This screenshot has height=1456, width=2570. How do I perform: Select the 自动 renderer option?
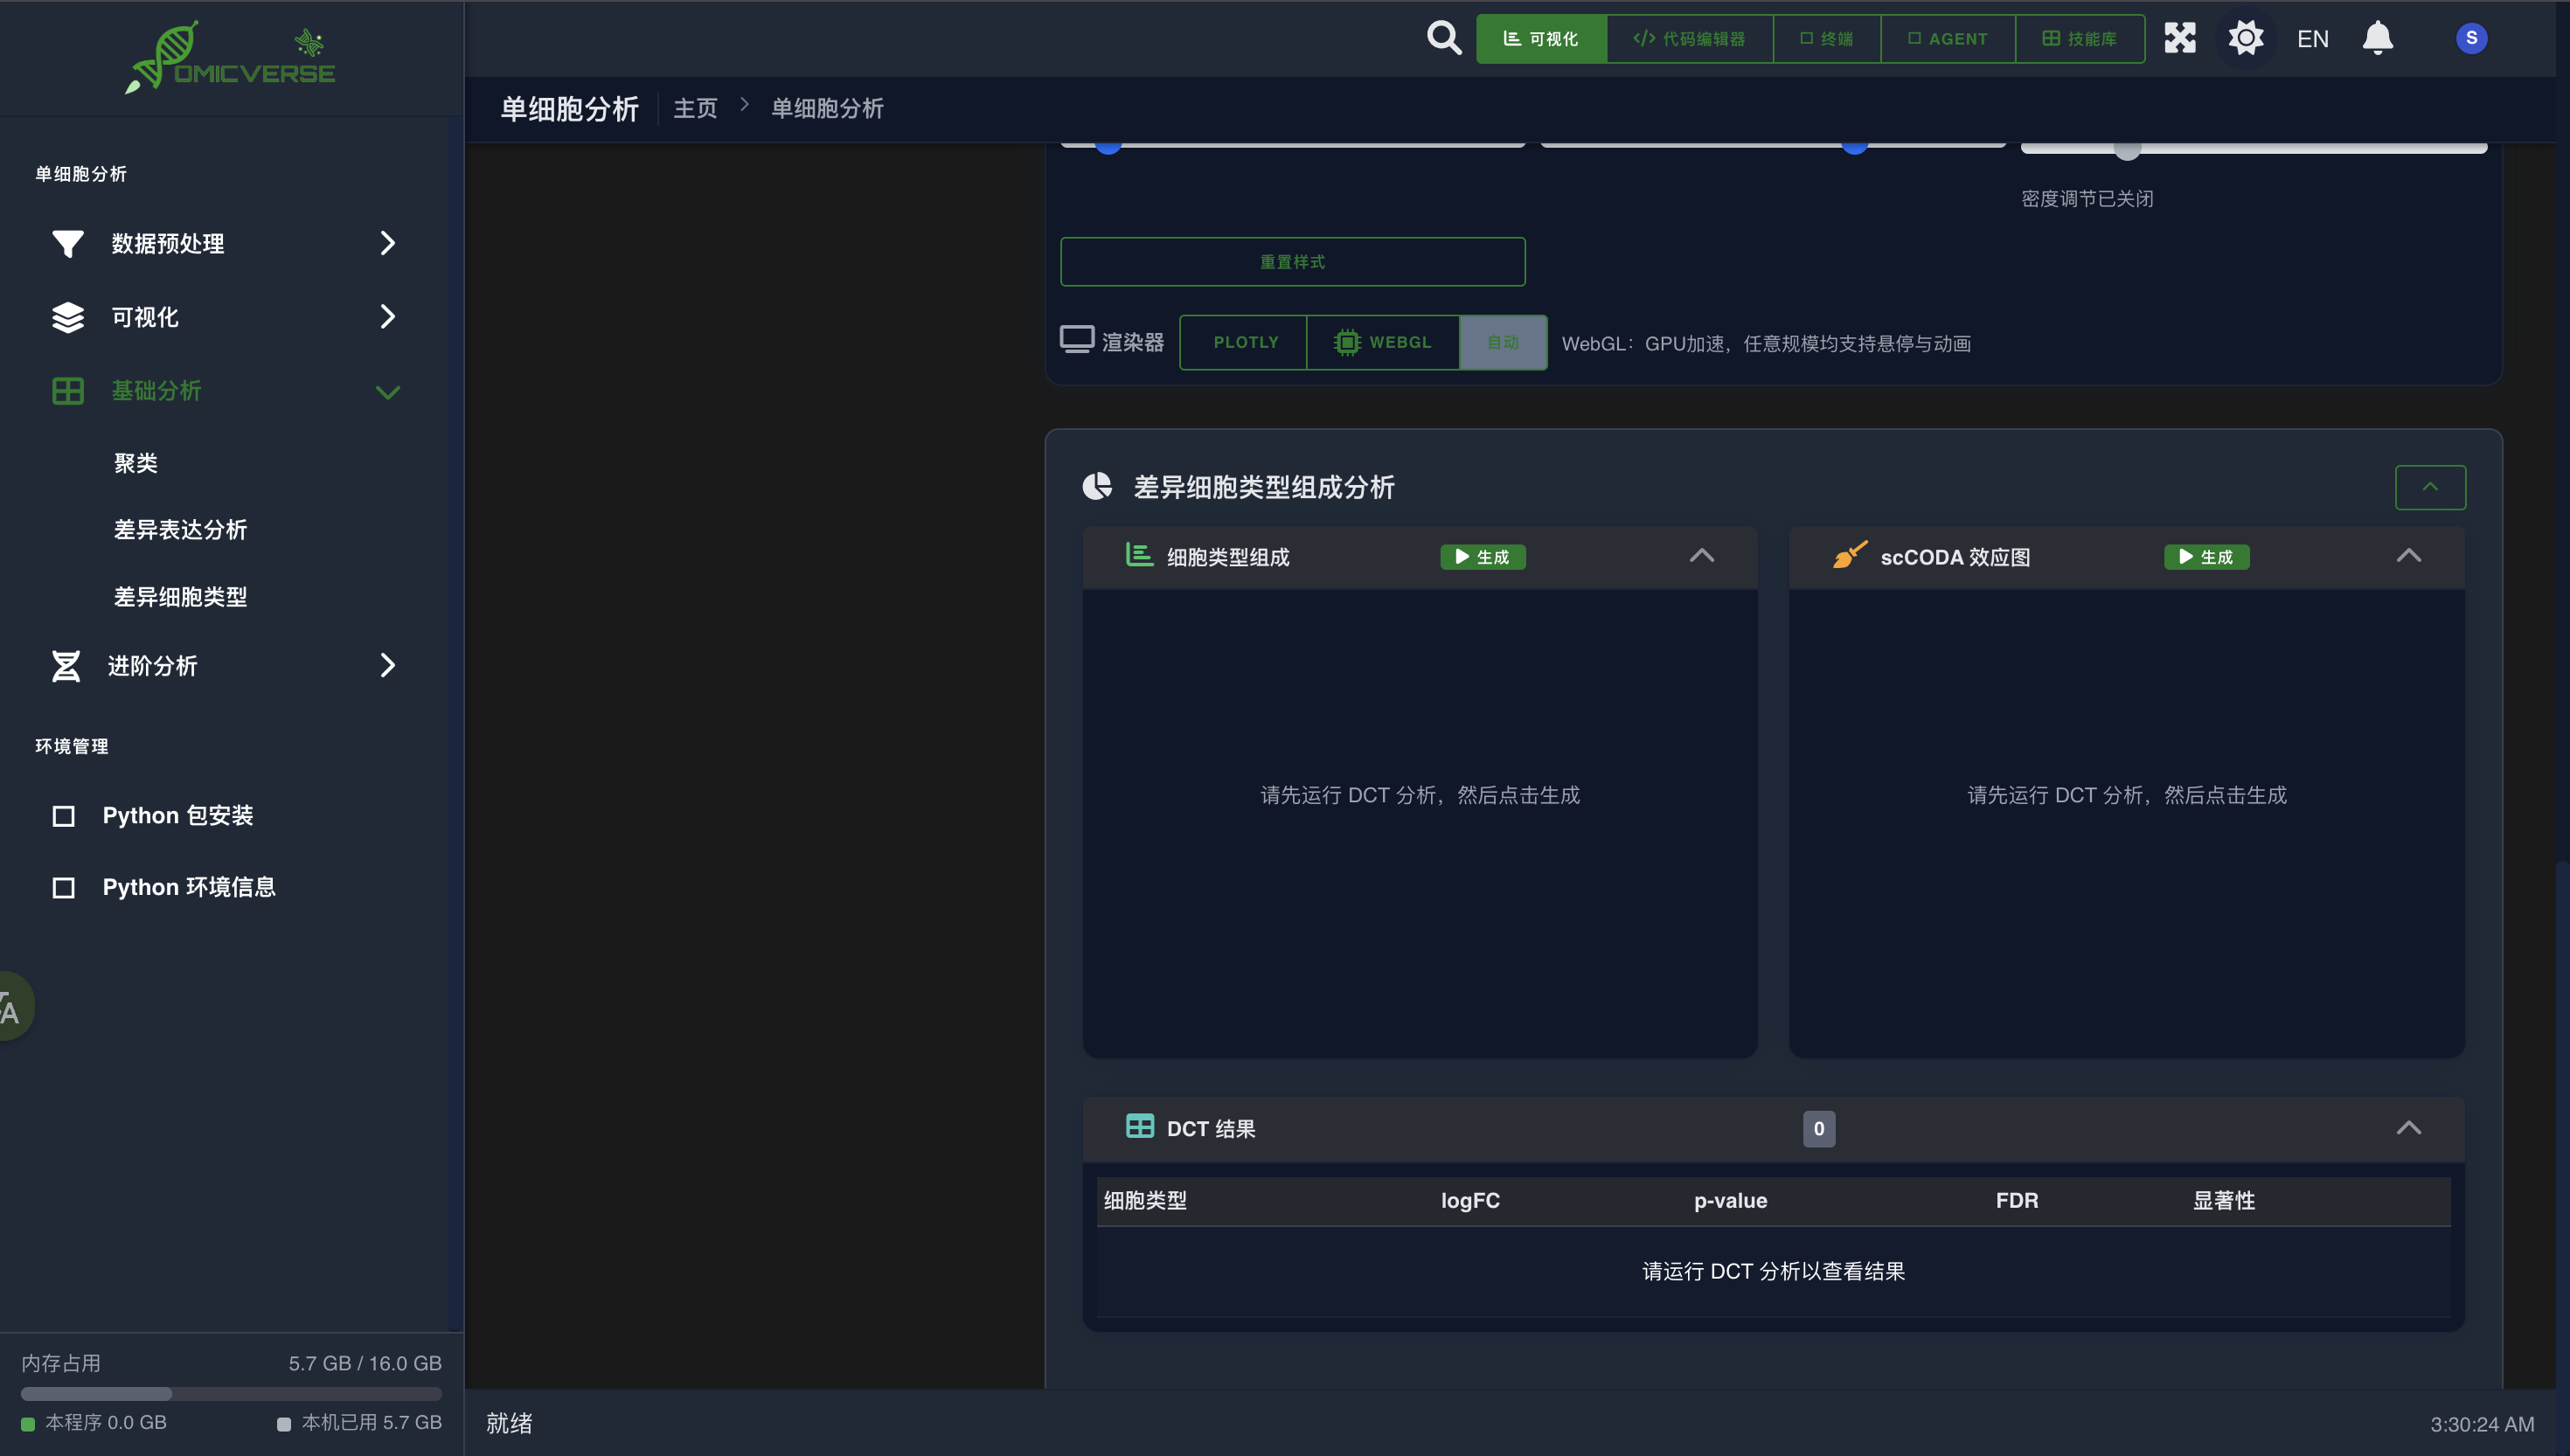1502,342
